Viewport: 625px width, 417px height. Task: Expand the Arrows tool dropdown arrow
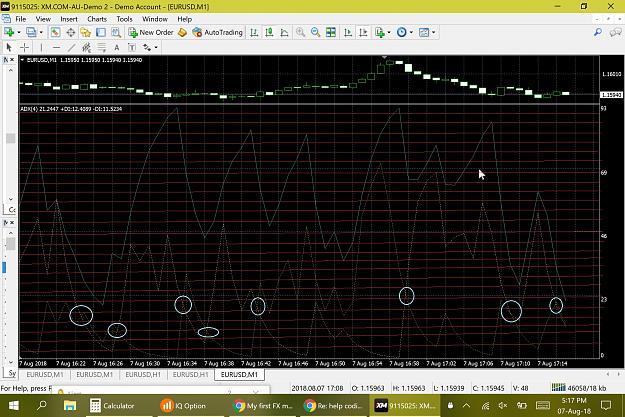click(x=156, y=47)
